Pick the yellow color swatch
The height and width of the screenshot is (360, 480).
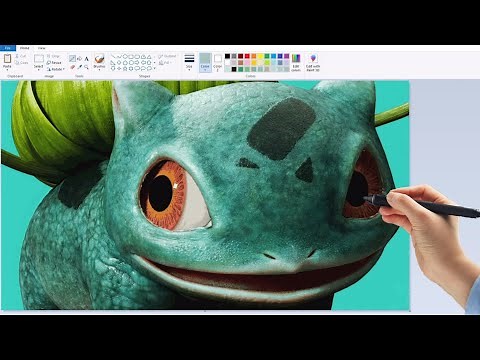pos(260,56)
